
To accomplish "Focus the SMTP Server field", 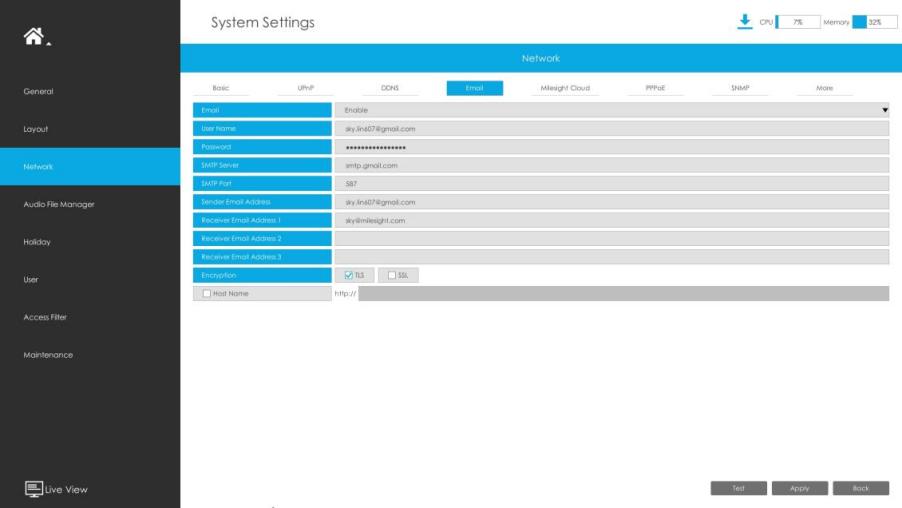I will pos(611,165).
